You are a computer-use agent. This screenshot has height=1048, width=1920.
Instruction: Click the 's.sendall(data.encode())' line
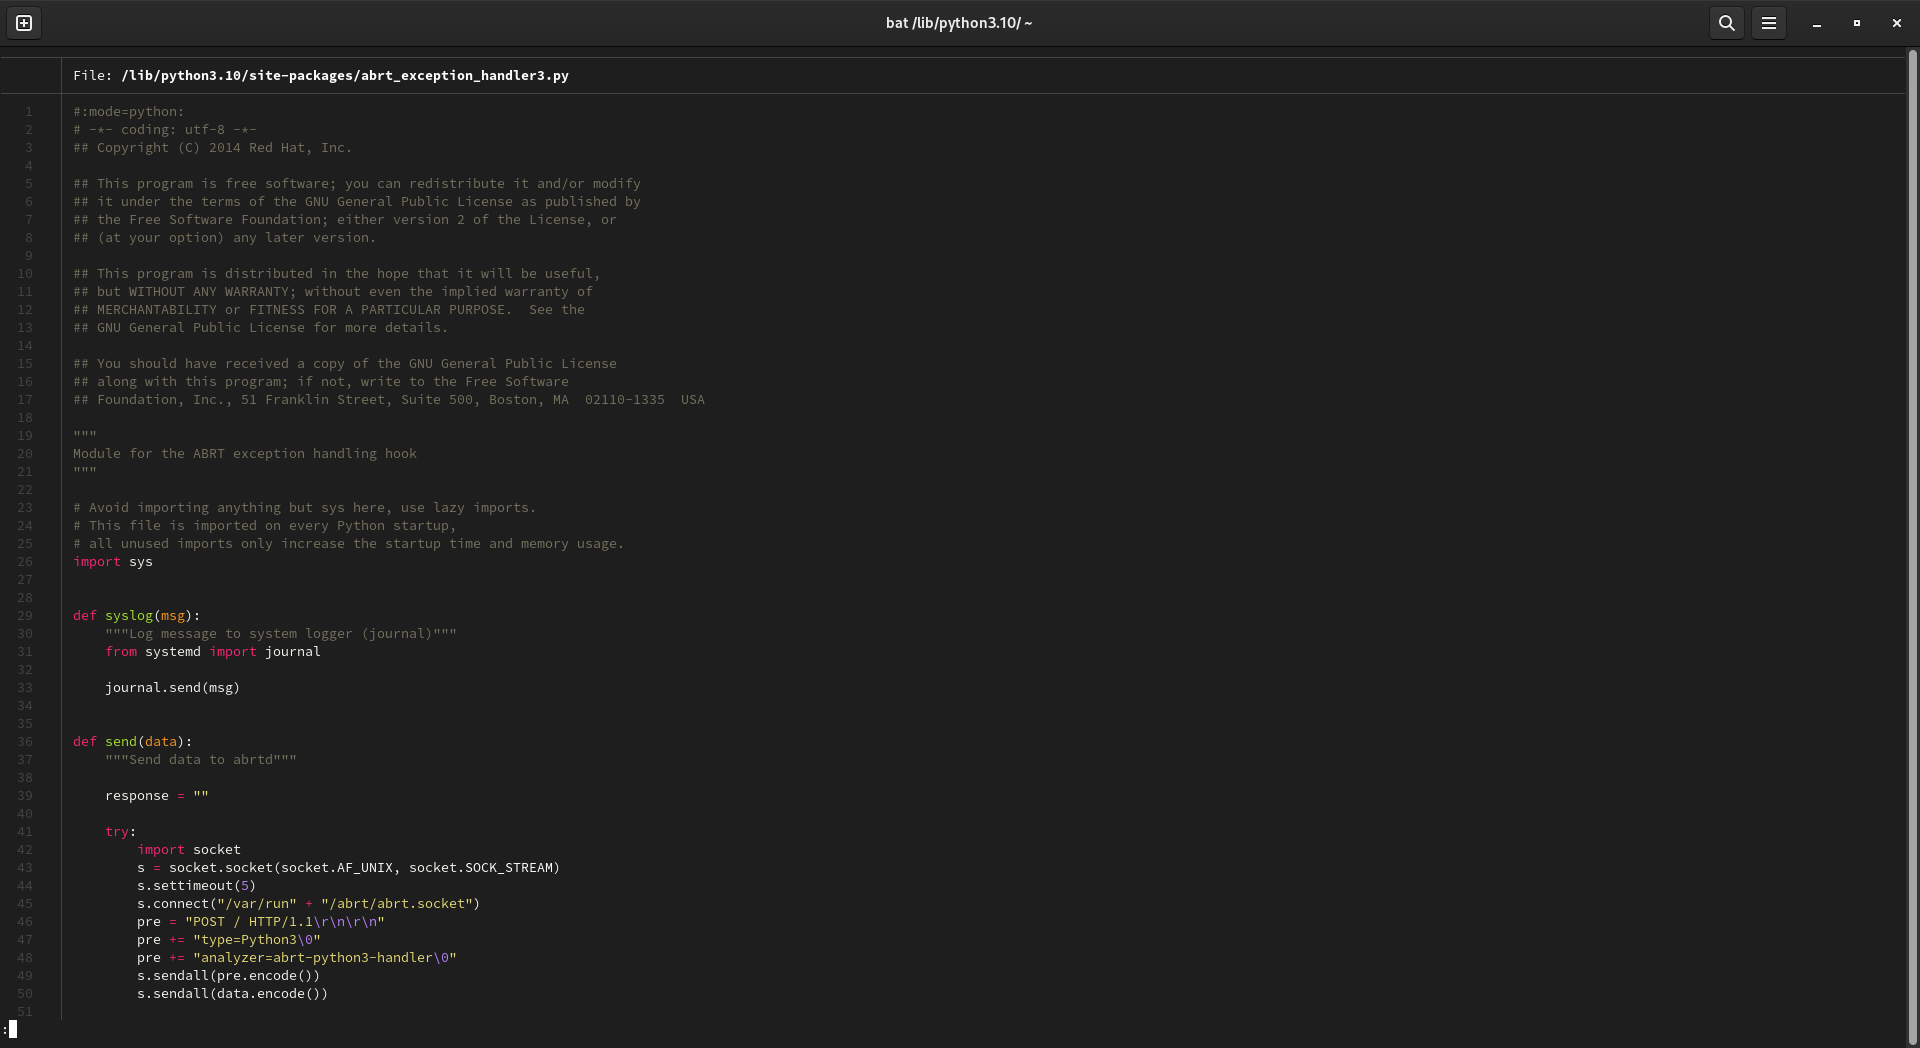click(232, 994)
